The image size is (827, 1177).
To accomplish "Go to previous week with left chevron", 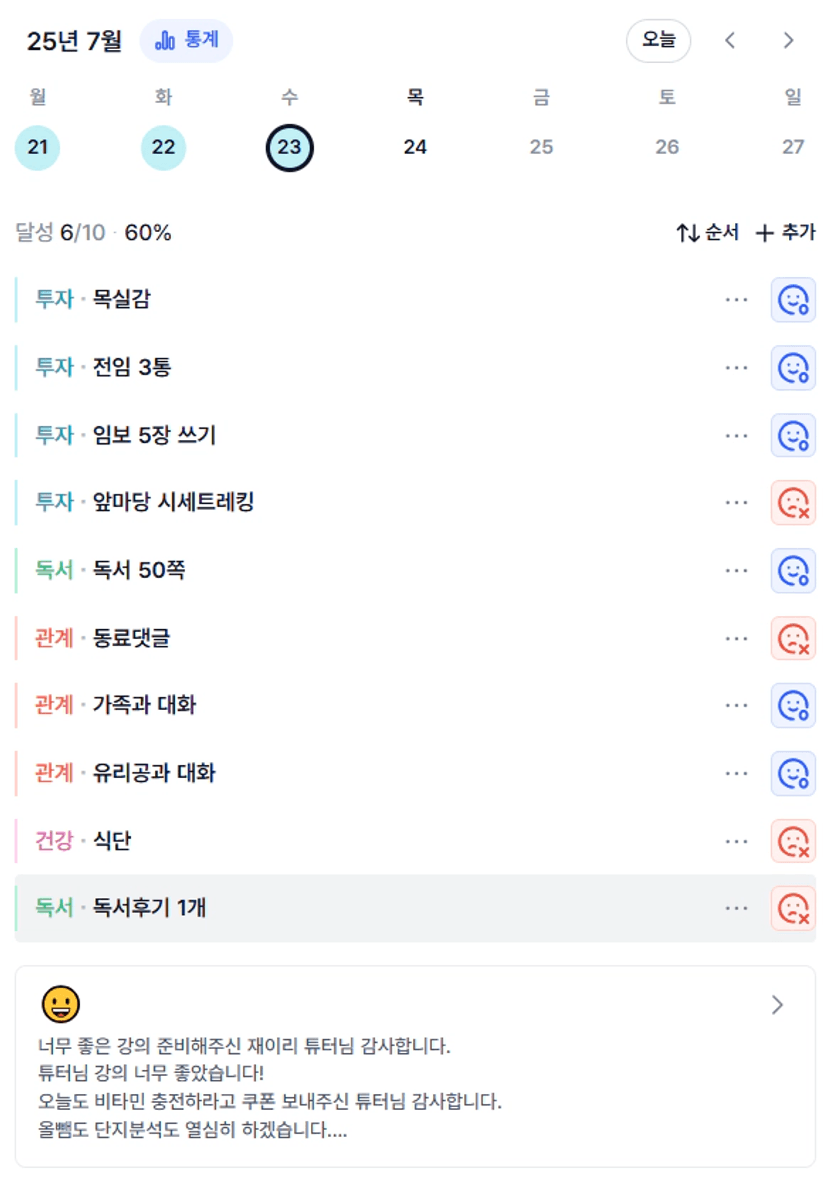I will tap(730, 41).
